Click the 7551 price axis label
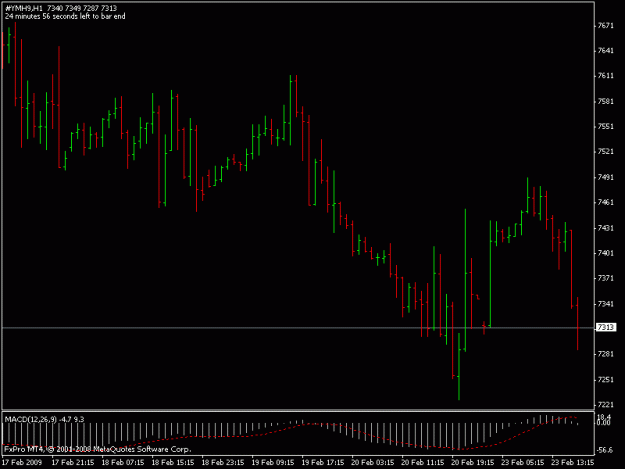Screen dimensions: 625x469 click(x=605, y=126)
